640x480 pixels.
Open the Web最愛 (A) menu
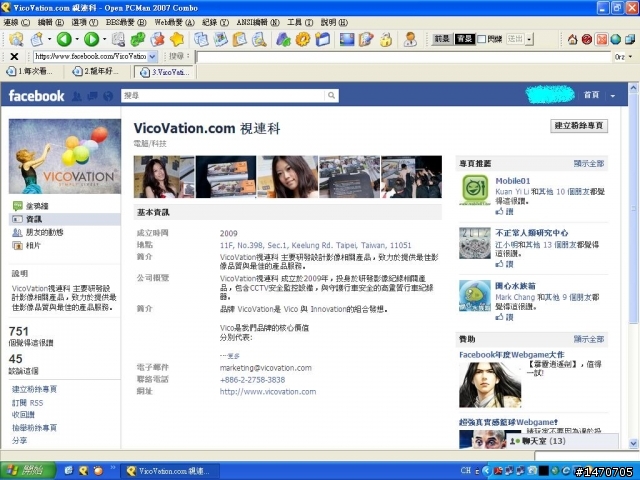(174, 22)
